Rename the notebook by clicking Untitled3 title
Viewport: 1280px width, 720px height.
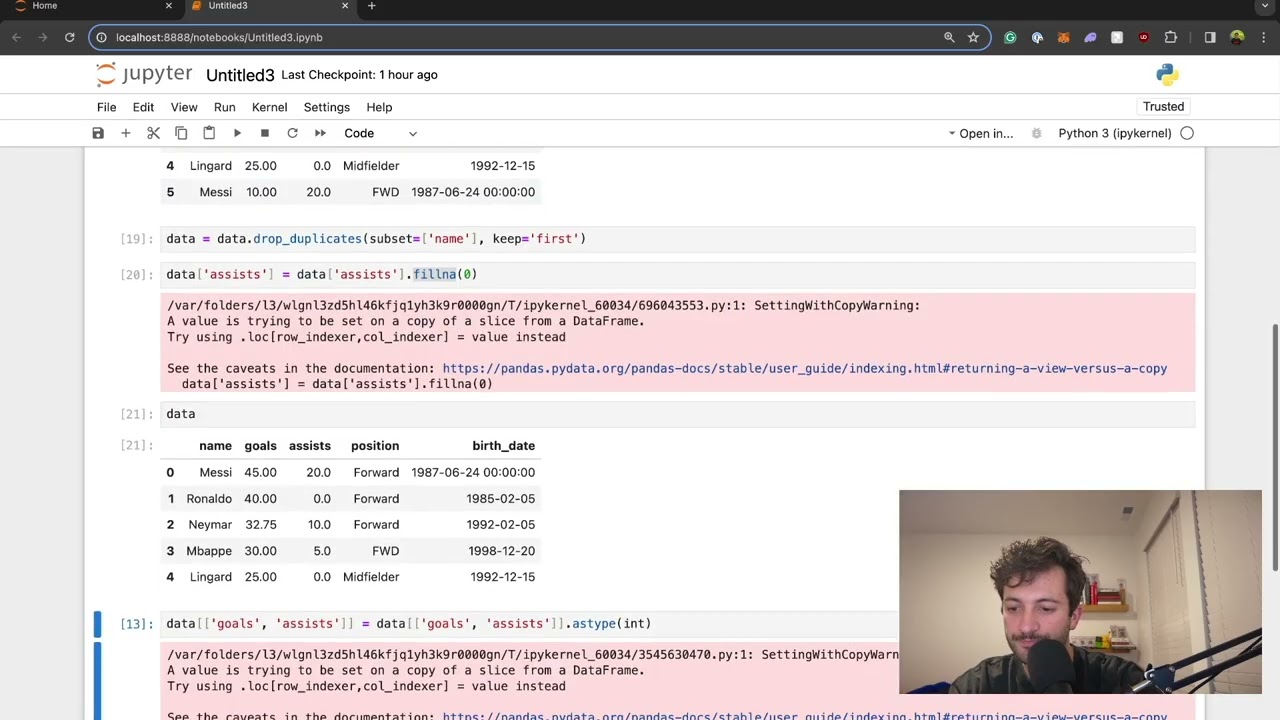click(240, 75)
